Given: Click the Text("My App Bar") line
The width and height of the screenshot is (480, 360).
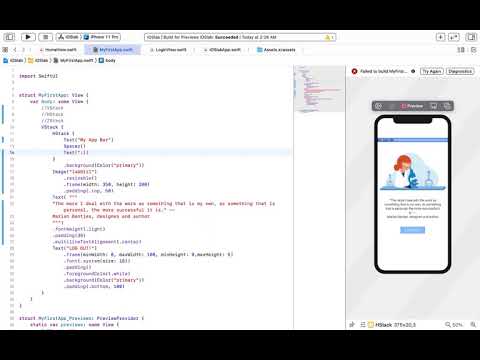Looking at the screenshot, I should click(88, 140).
